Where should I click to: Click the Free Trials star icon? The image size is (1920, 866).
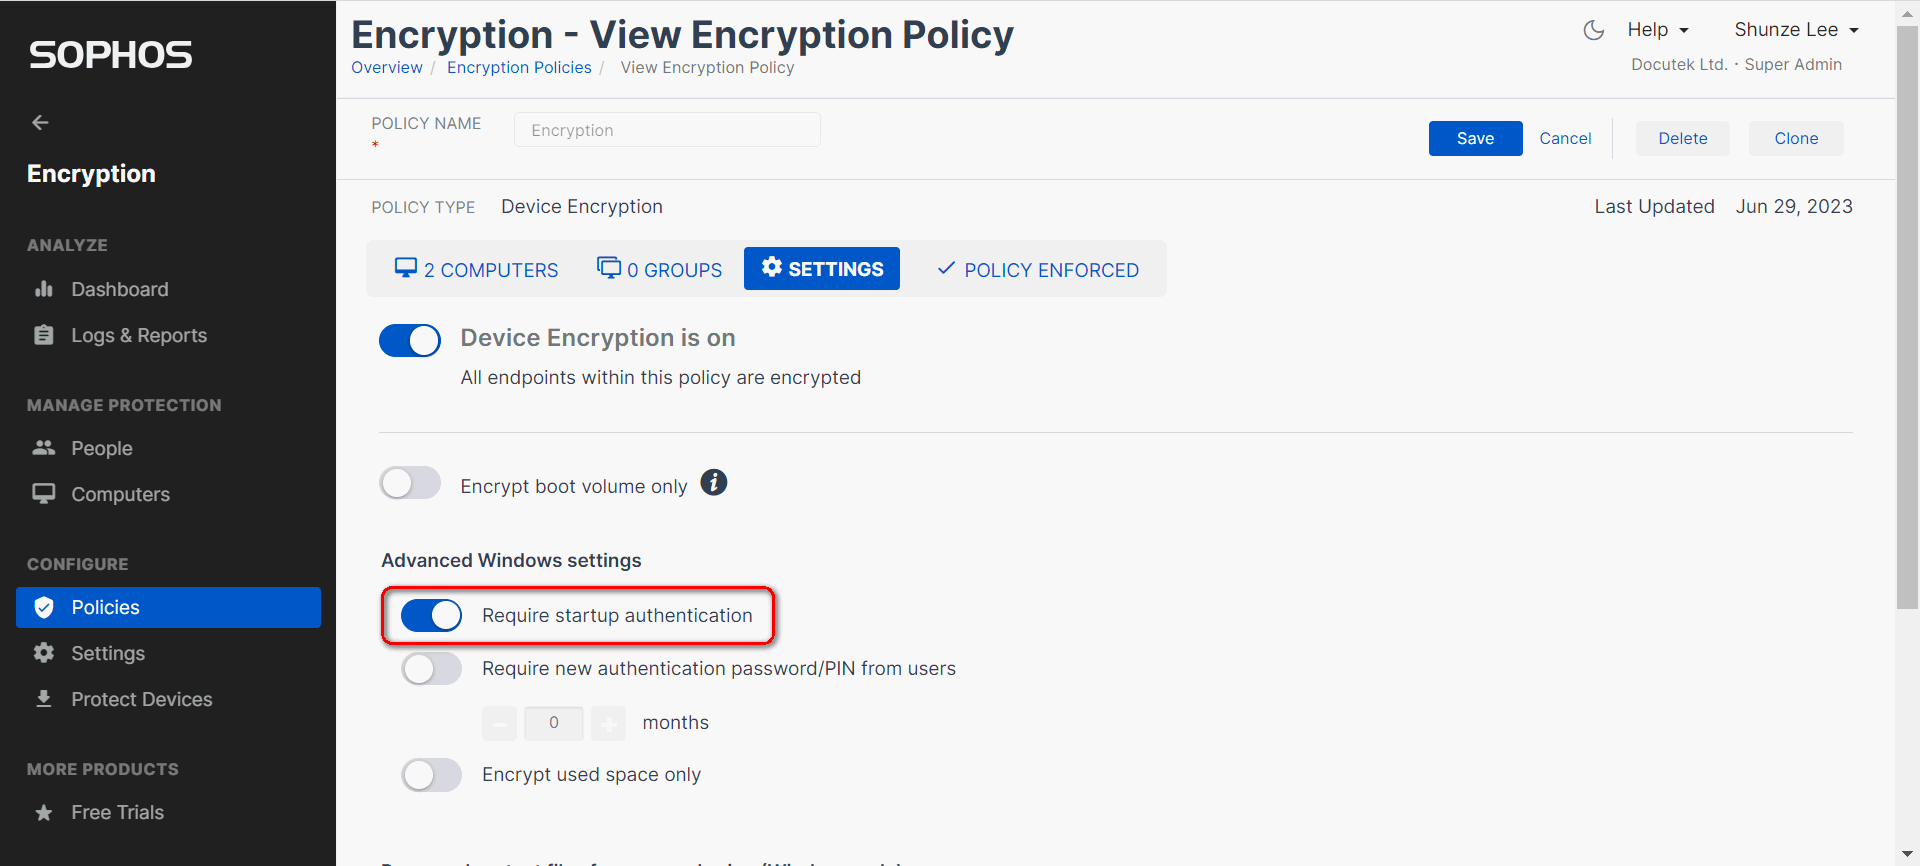coord(43,812)
